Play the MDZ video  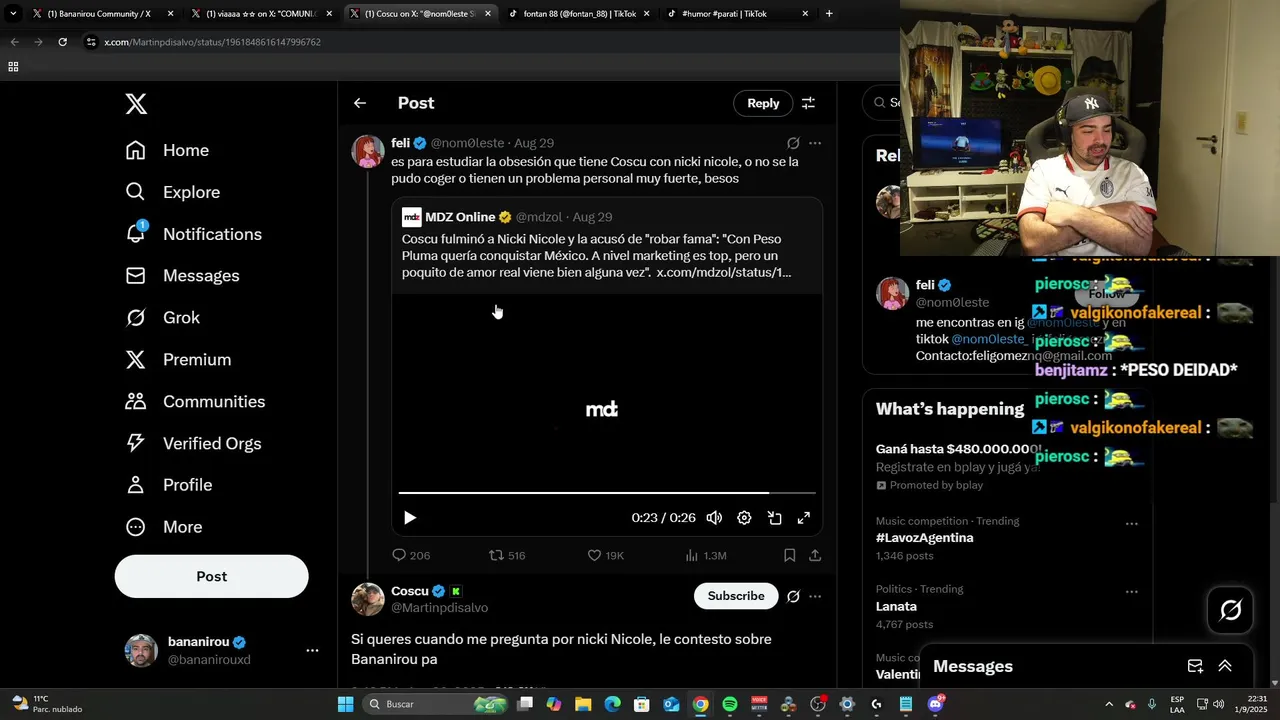409,518
